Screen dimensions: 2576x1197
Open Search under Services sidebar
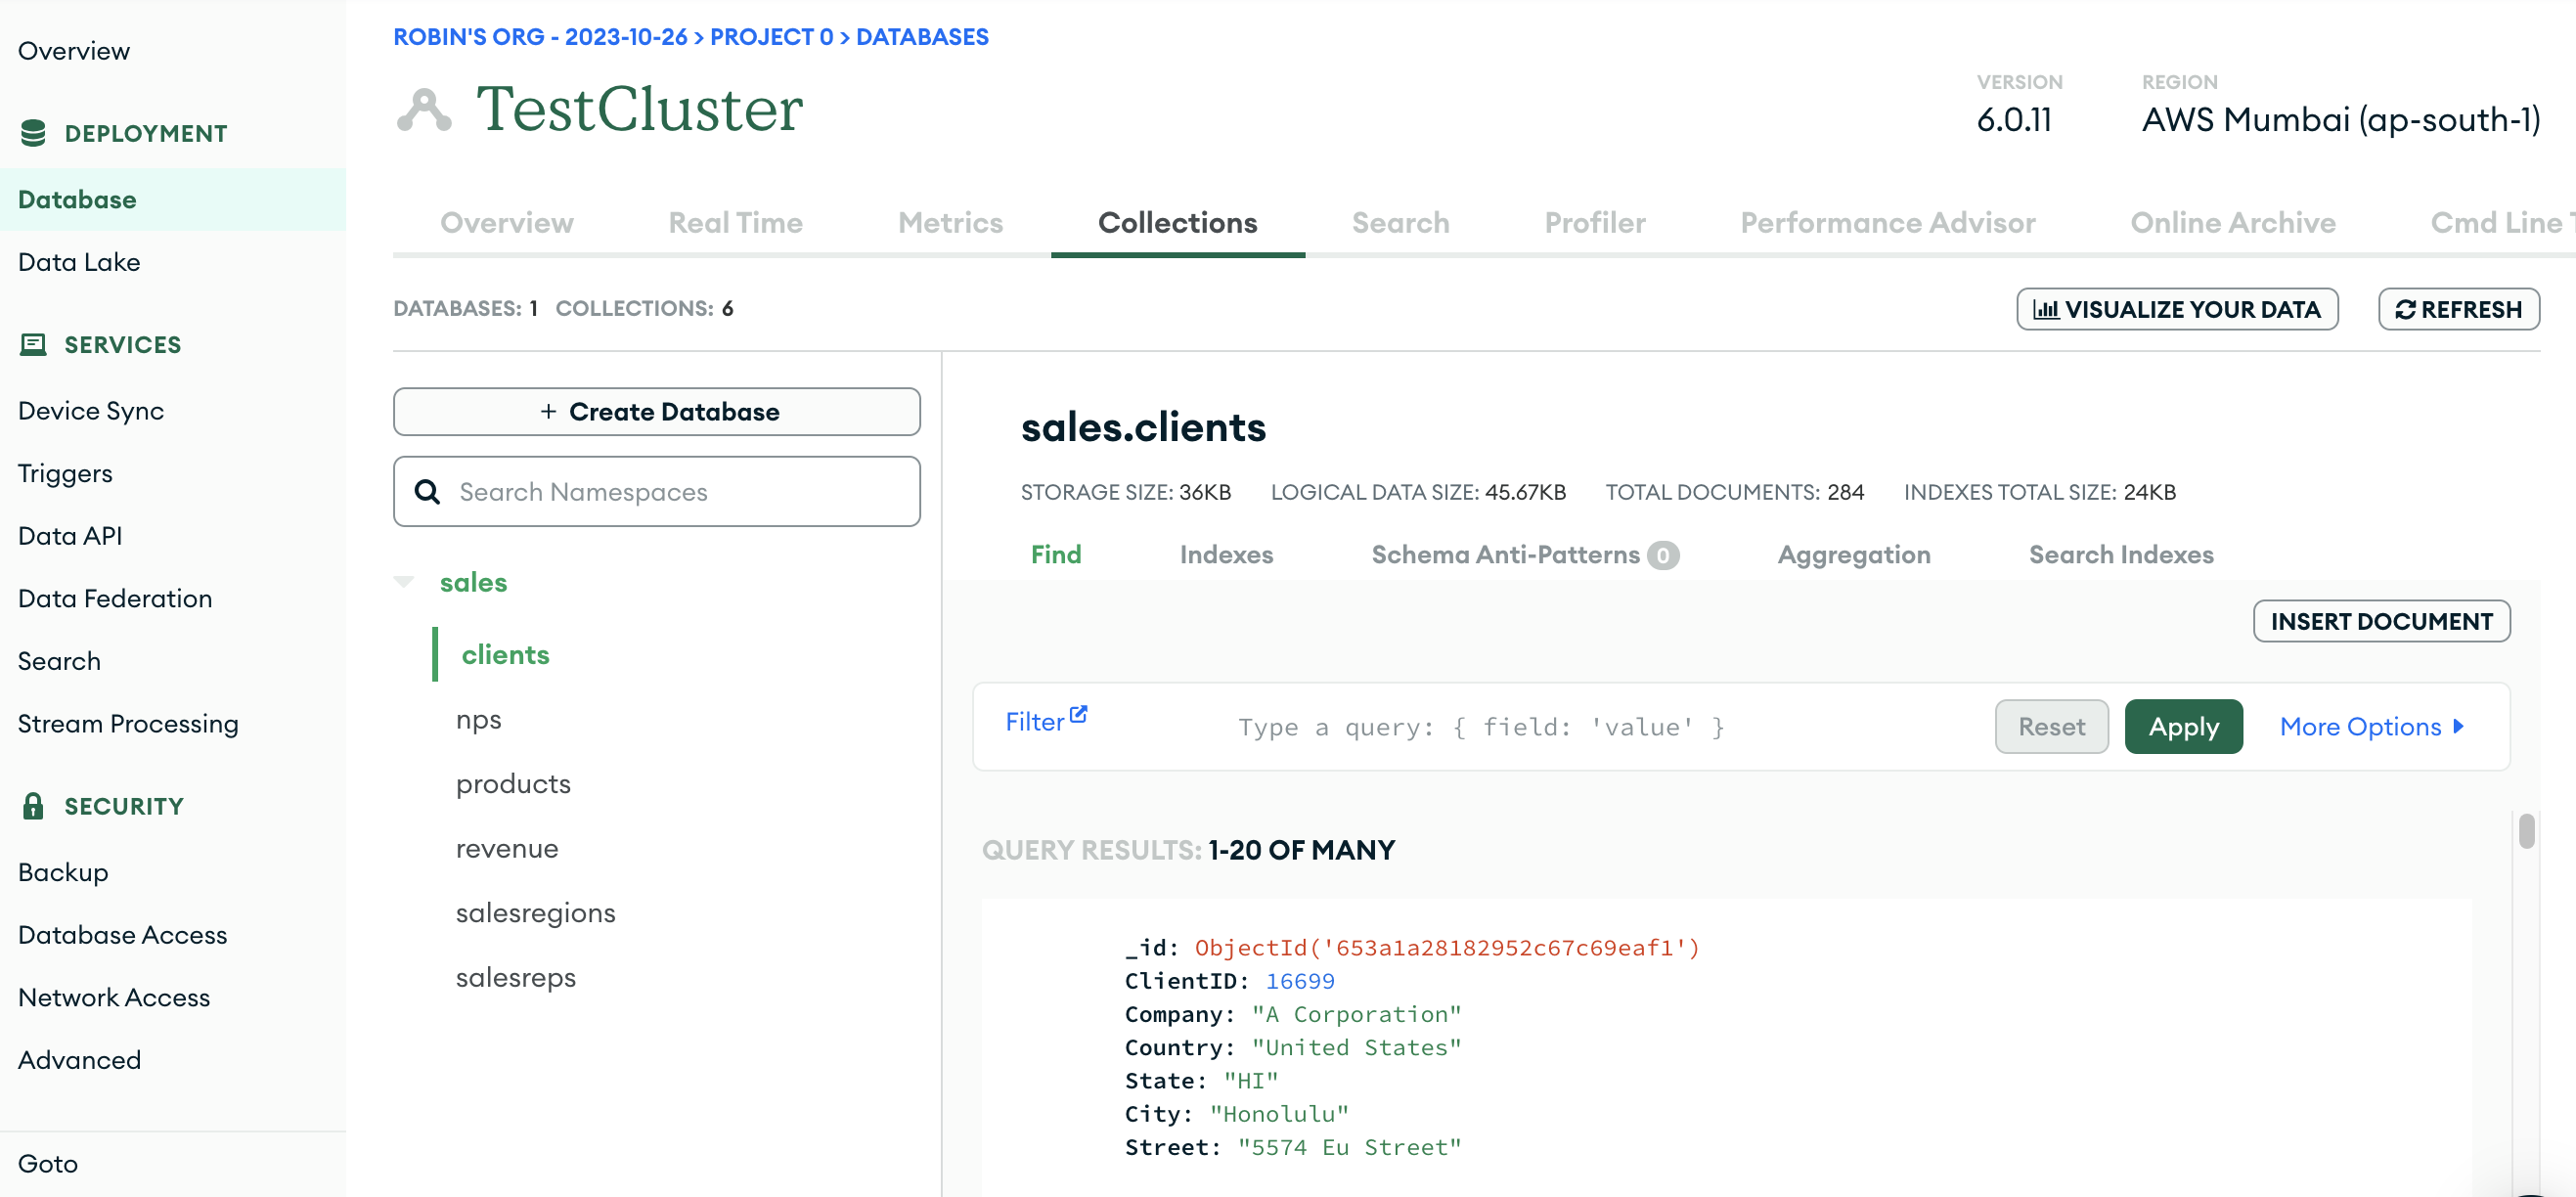tap(59, 661)
